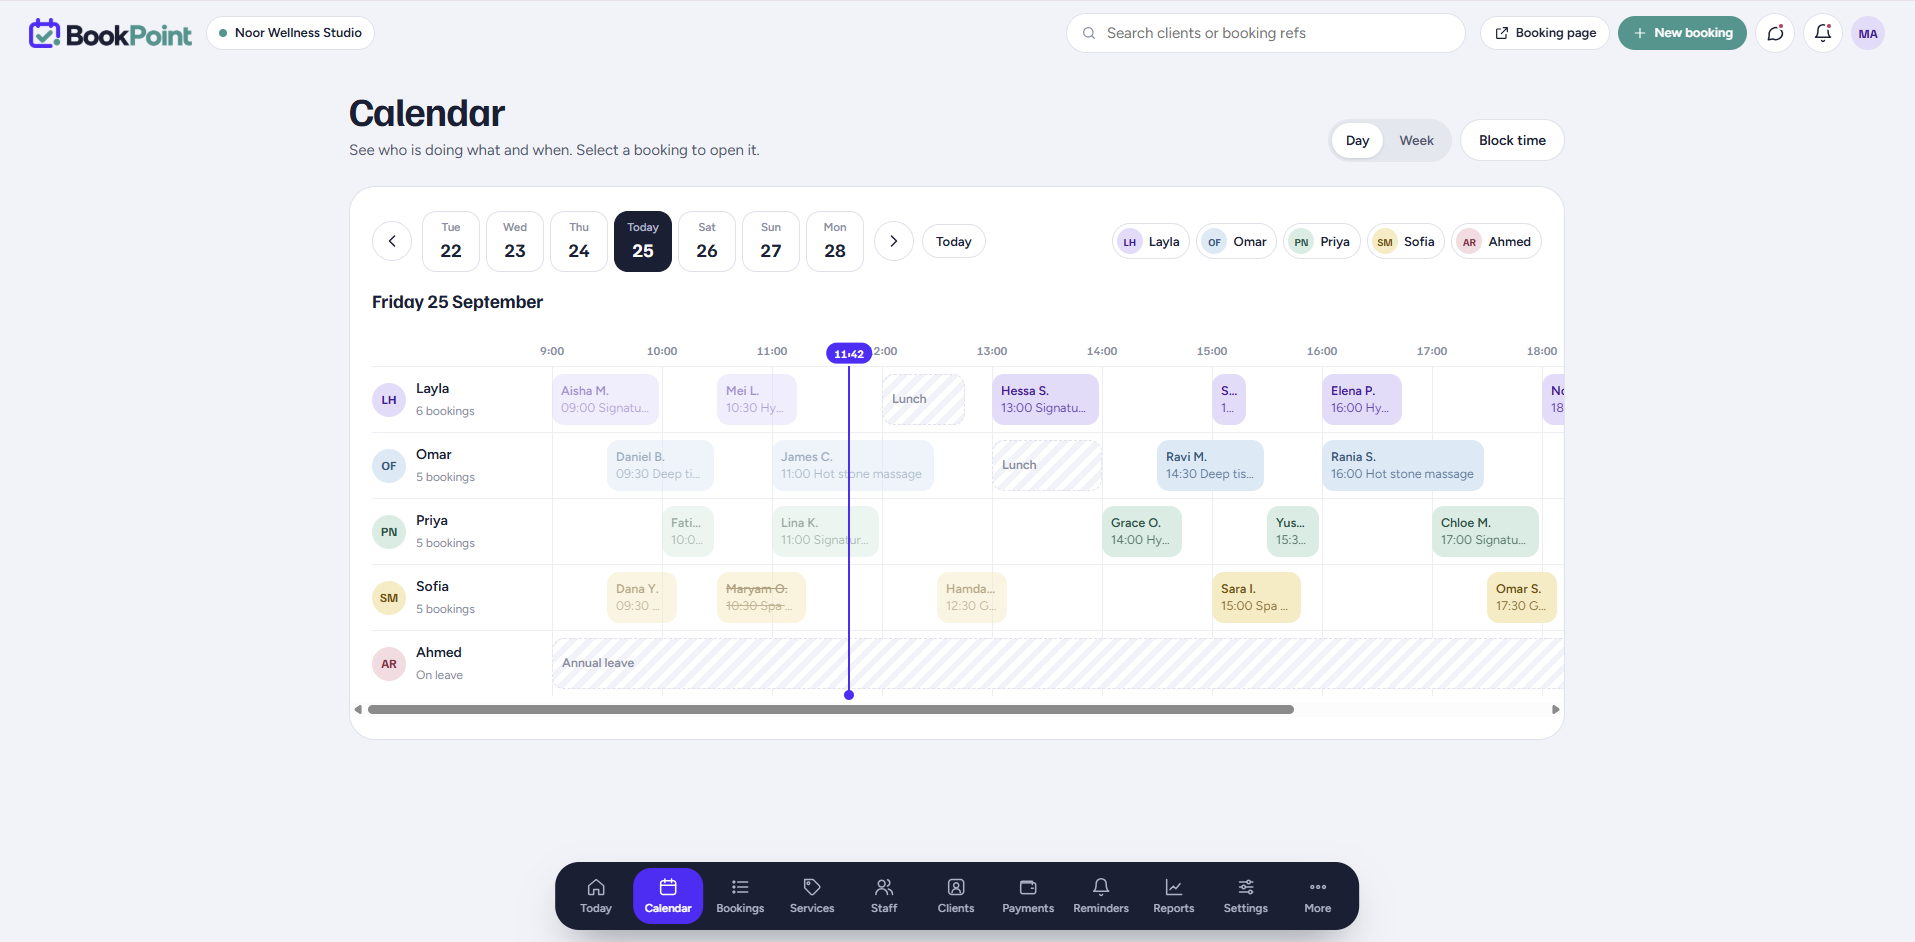Open Settings in the bottom navigation
This screenshot has width=1915, height=942.
(1246, 896)
